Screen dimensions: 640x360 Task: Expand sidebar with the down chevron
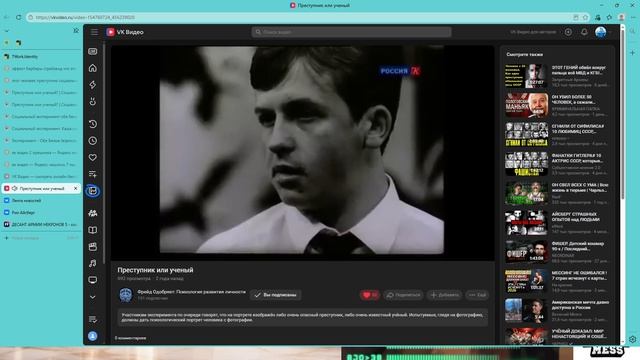click(93, 297)
